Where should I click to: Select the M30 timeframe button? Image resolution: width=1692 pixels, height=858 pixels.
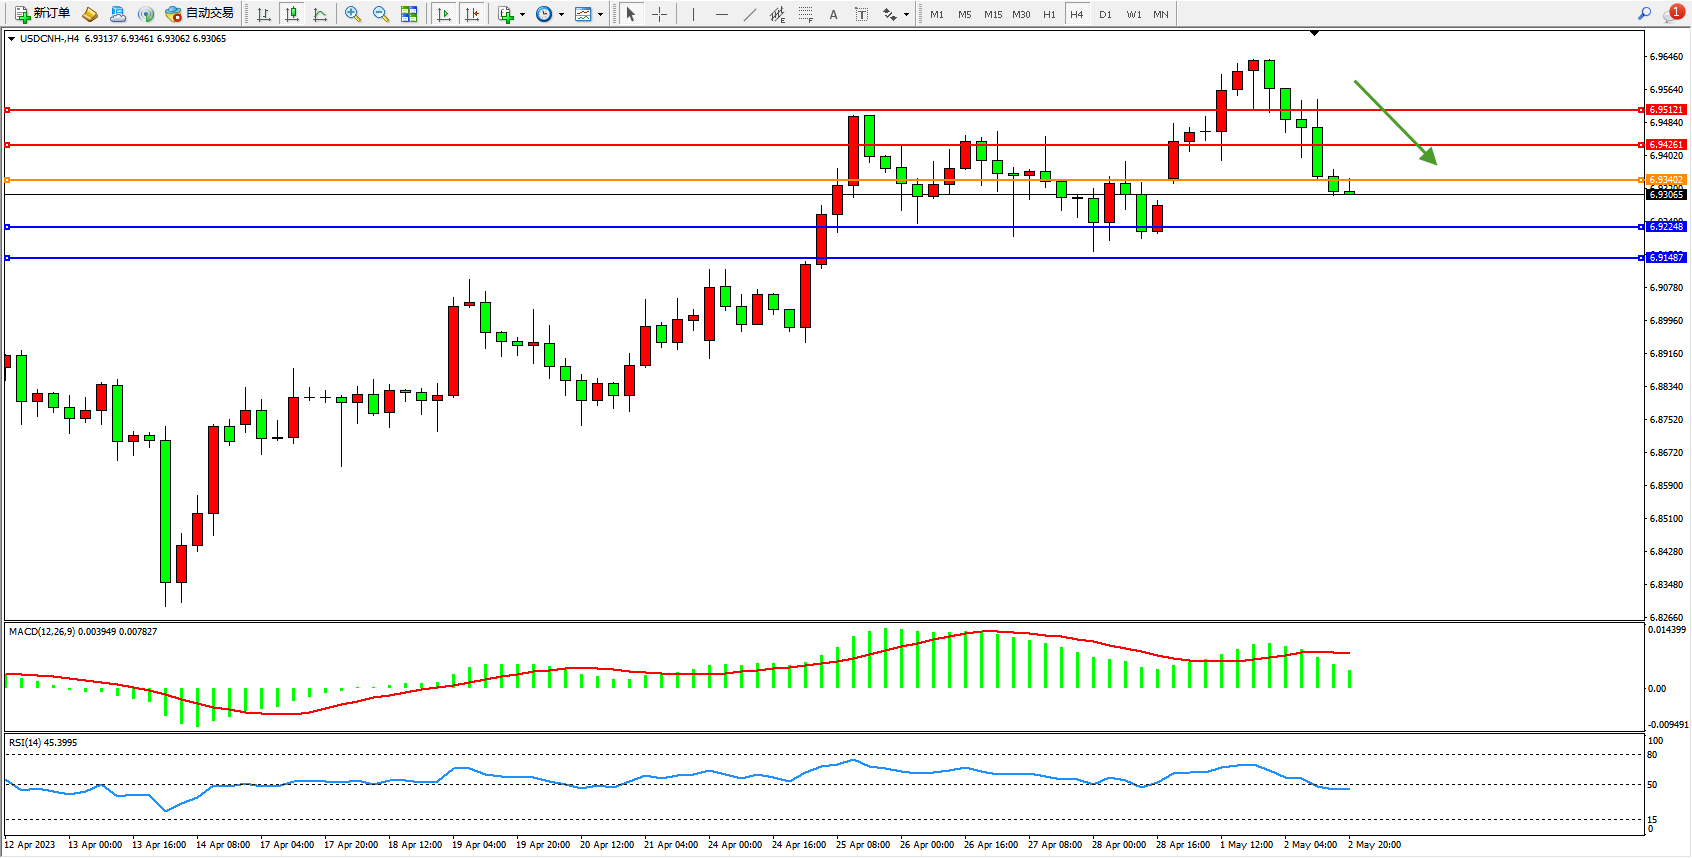point(1021,14)
